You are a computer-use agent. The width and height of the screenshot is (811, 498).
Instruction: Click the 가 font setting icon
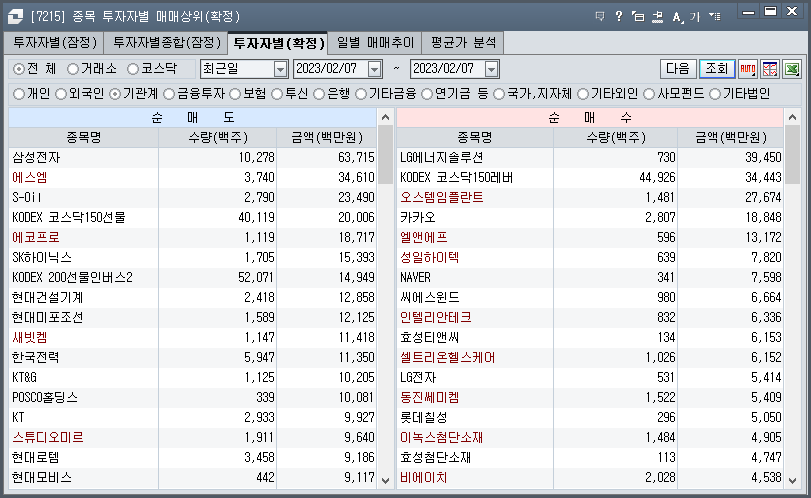695,17
